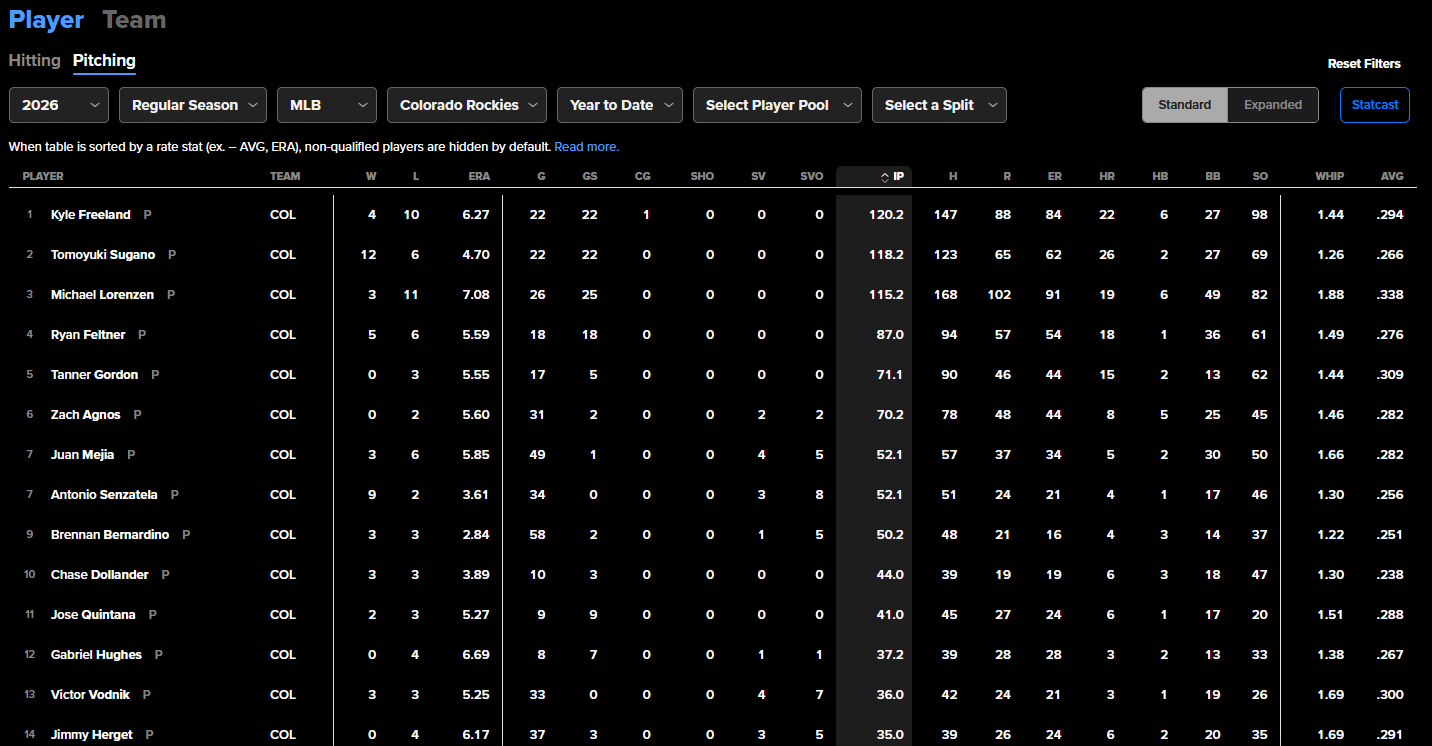This screenshot has height=746, width=1432.
Task: Sort by HB column header
Action: [x=1160, y=177]
